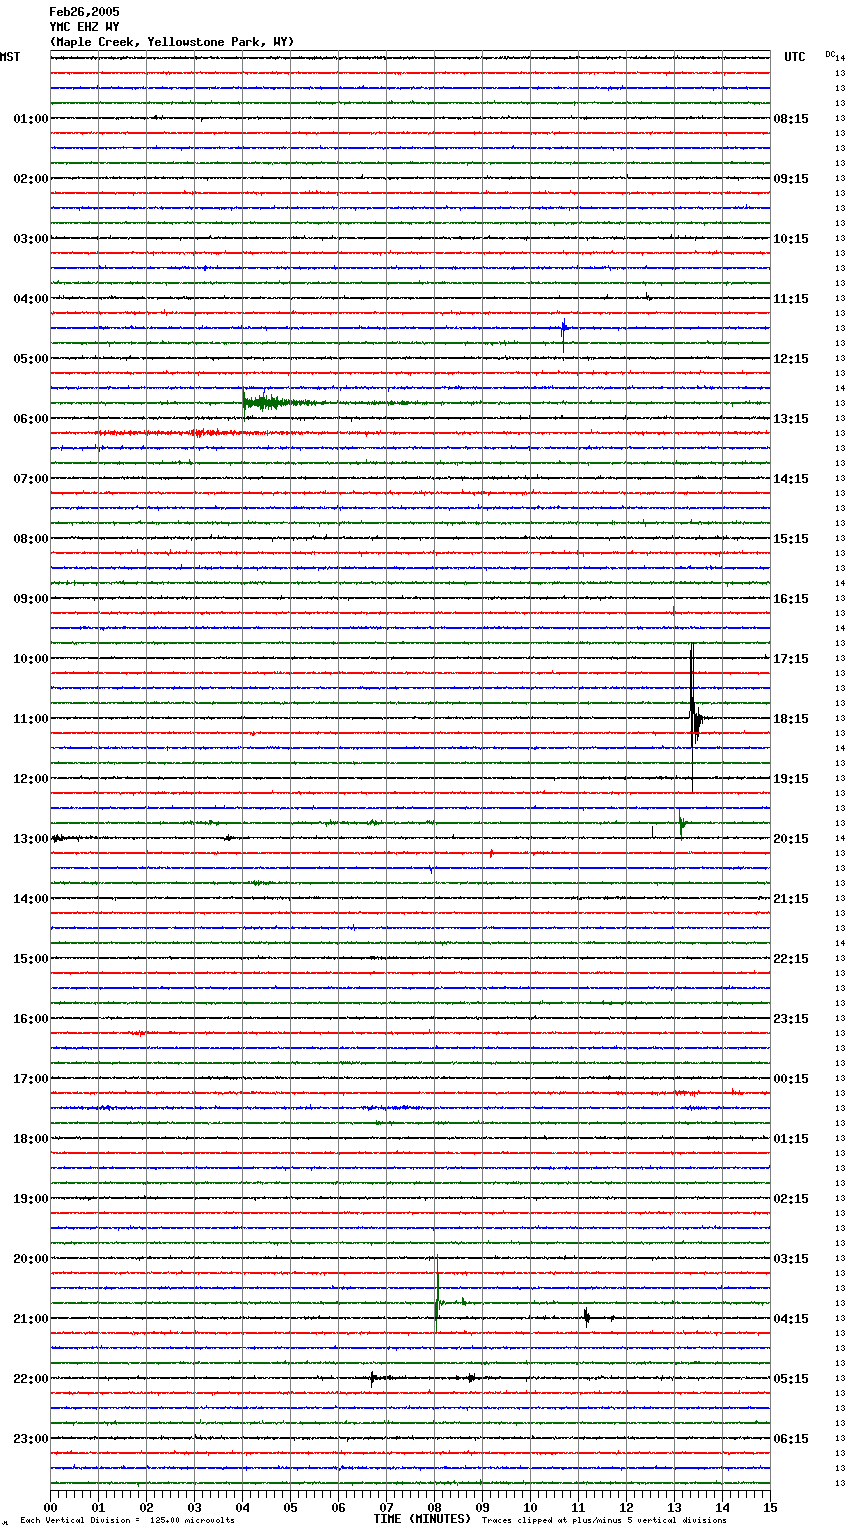Click the 06:15 UTC time label

(x=791, y=1439)
